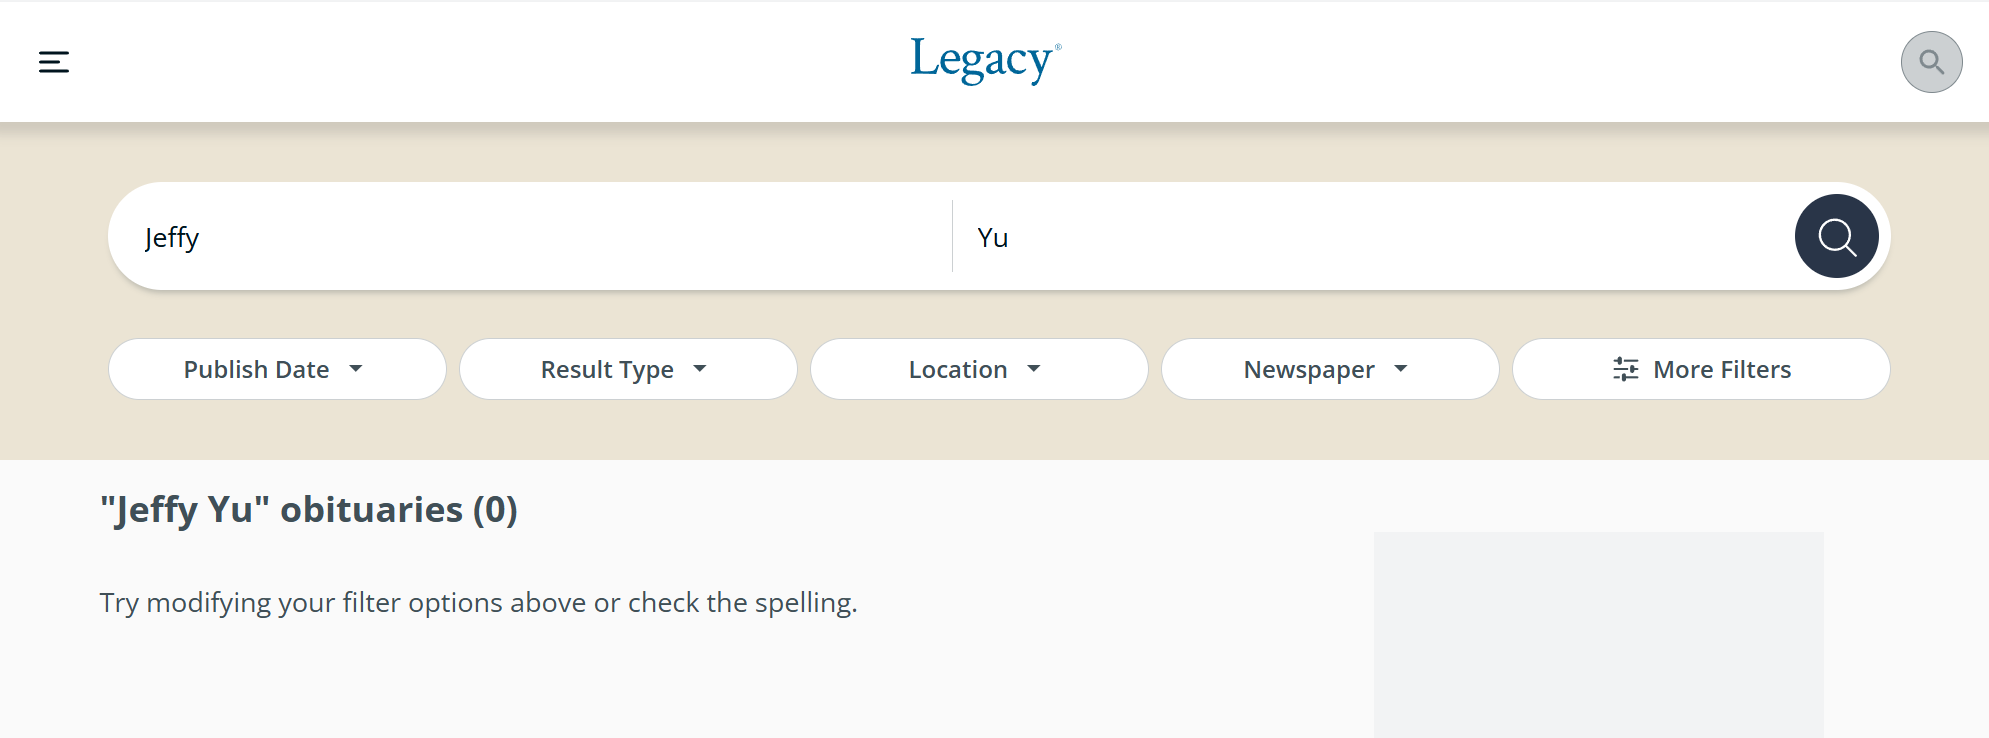Open the Result Type dropdown

(607, 370)
